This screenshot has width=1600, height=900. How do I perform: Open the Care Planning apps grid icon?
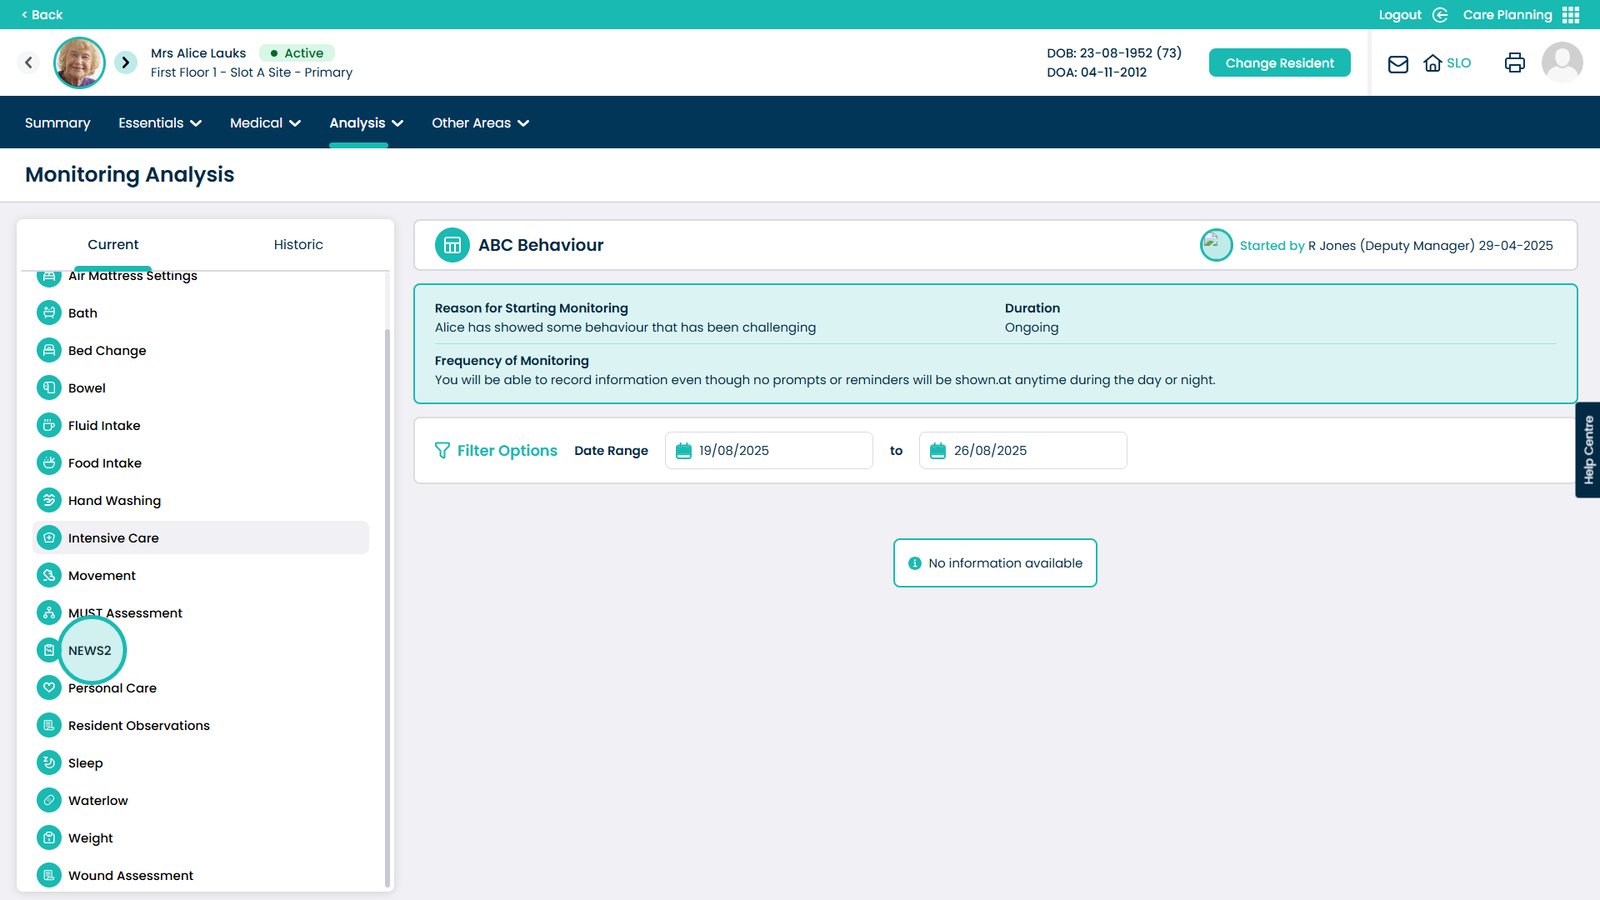(1571, 15)
